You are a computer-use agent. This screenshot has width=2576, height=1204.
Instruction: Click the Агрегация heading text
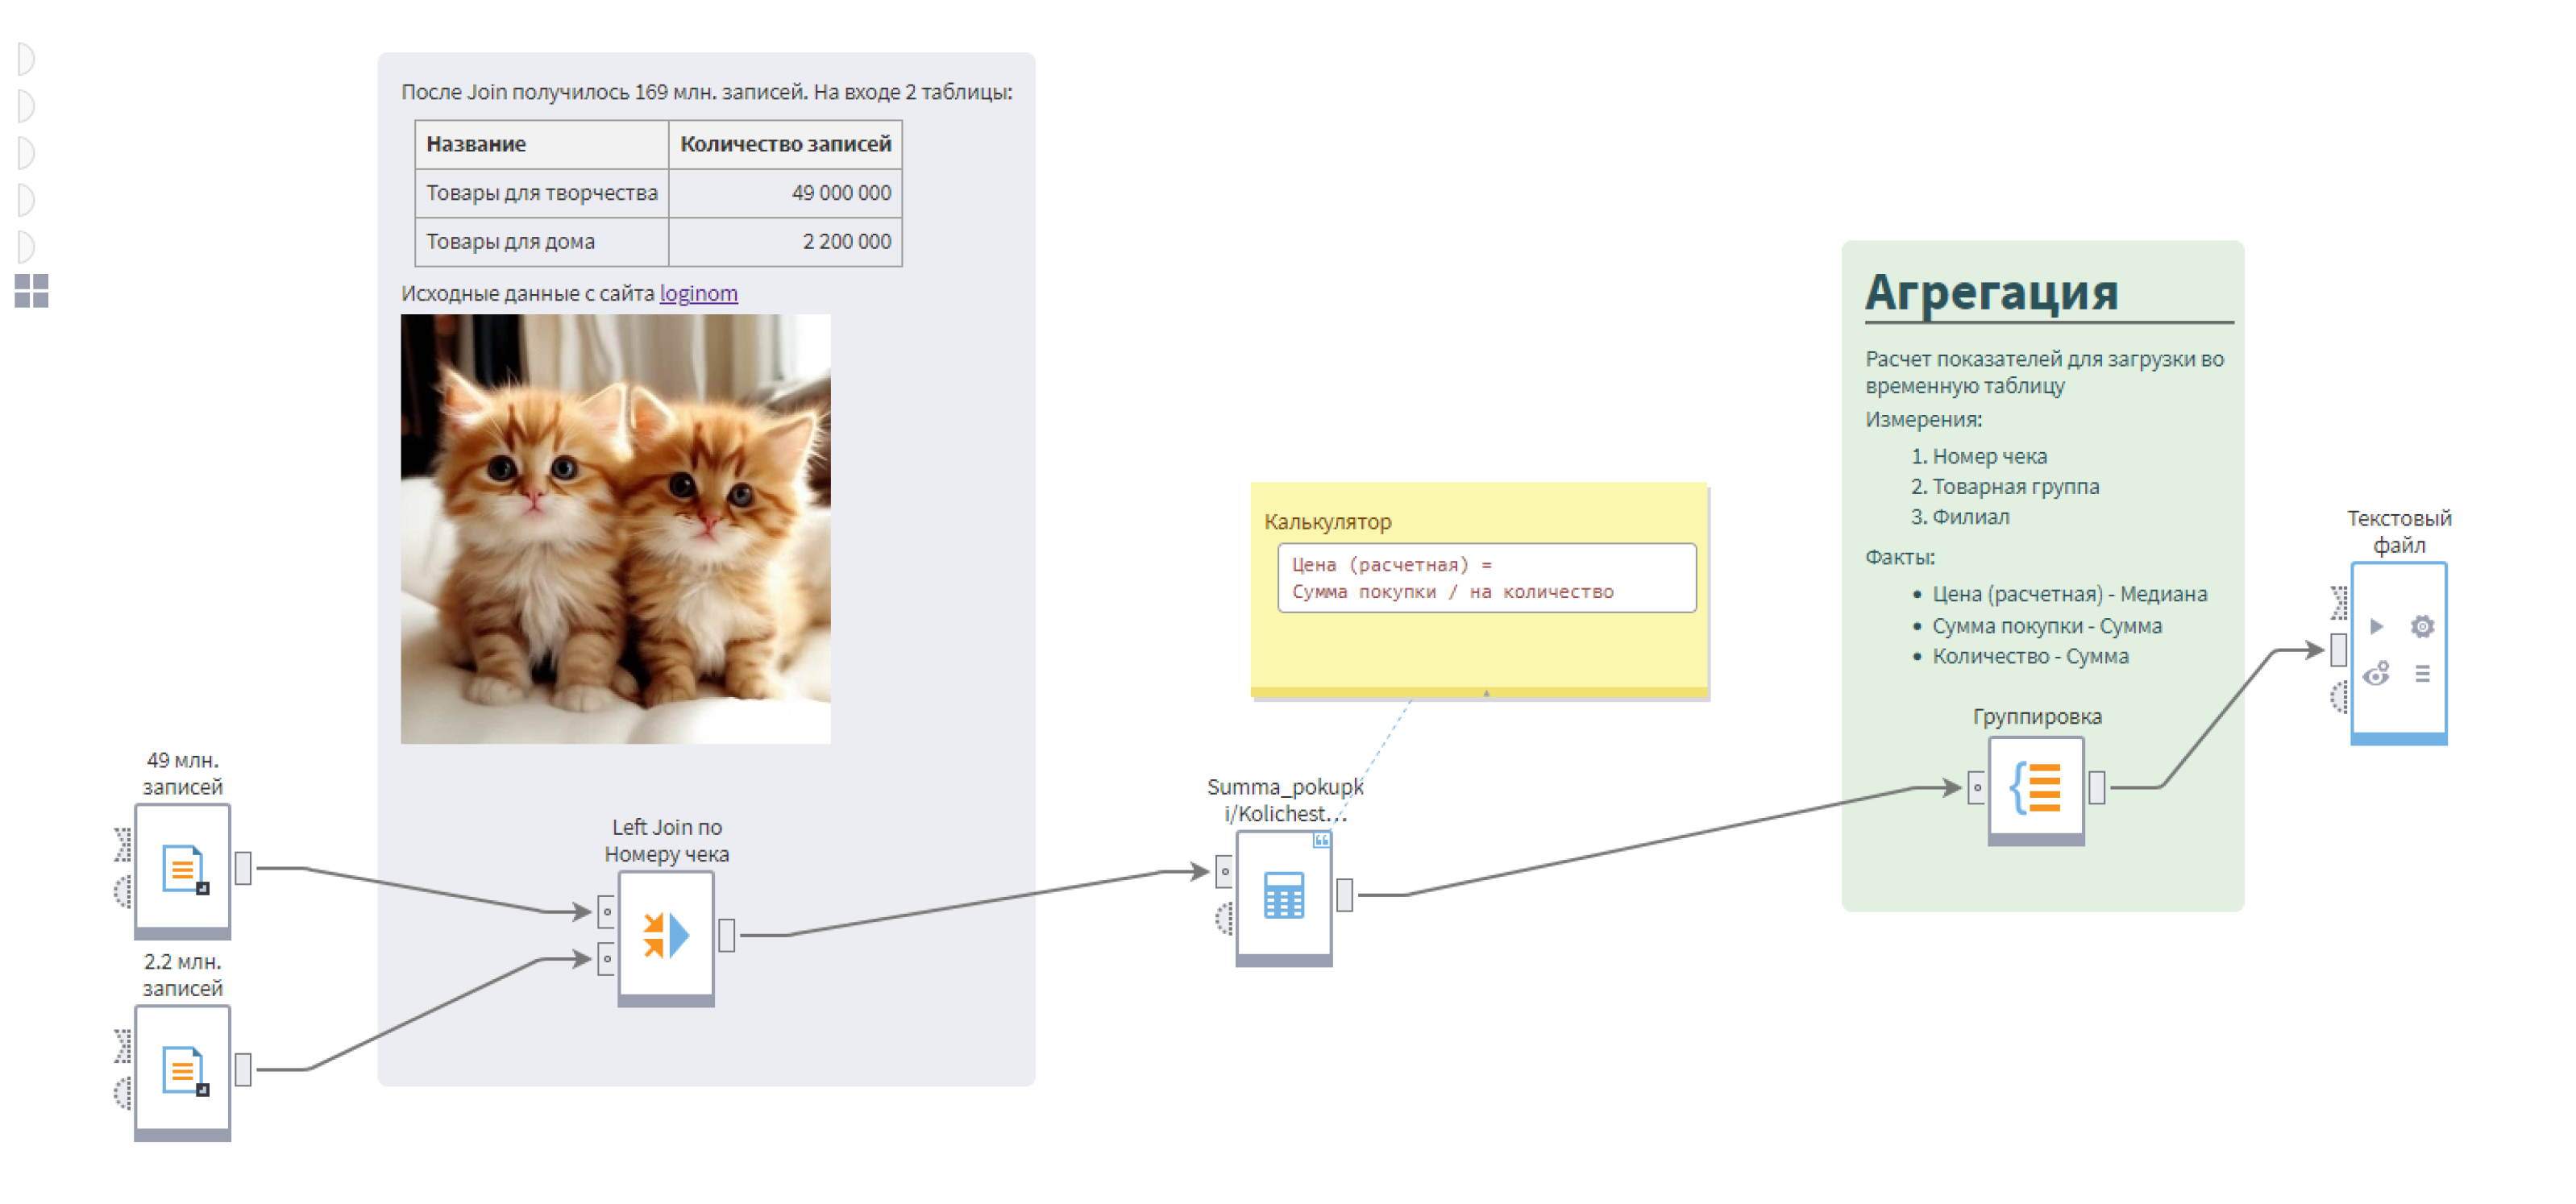tap(1991, 293)
